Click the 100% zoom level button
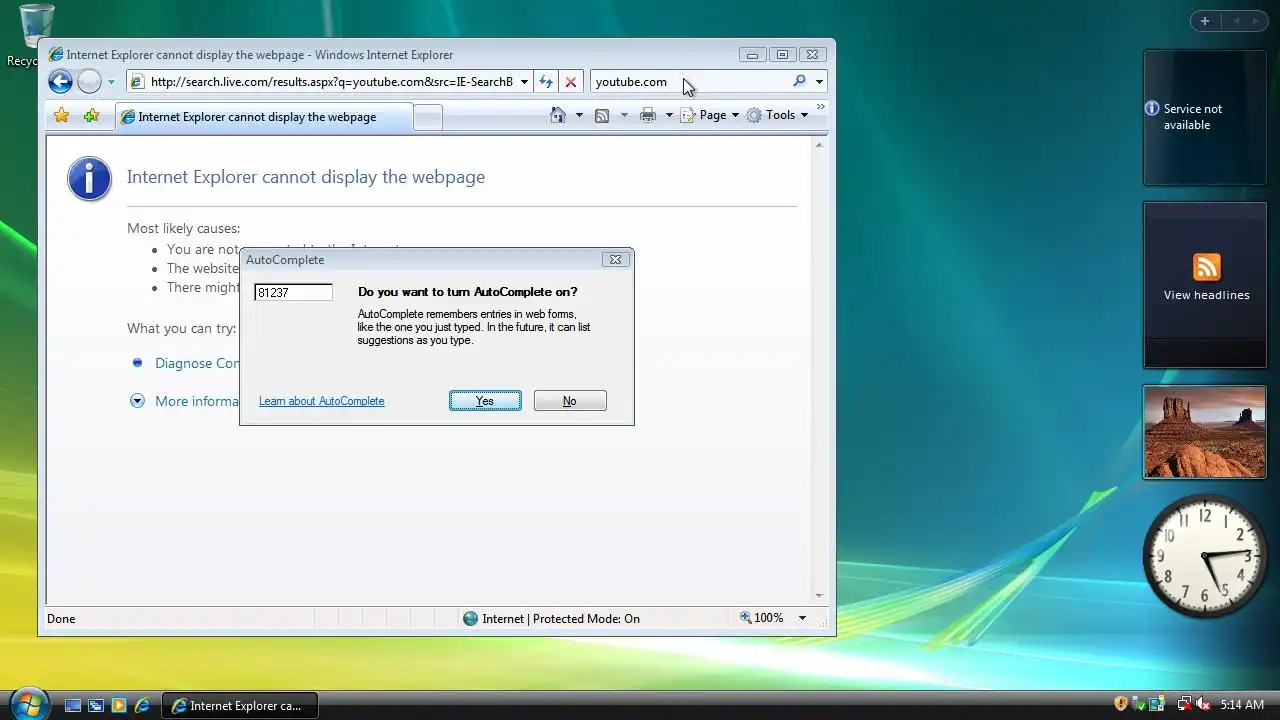 click(x=762, y=618)
